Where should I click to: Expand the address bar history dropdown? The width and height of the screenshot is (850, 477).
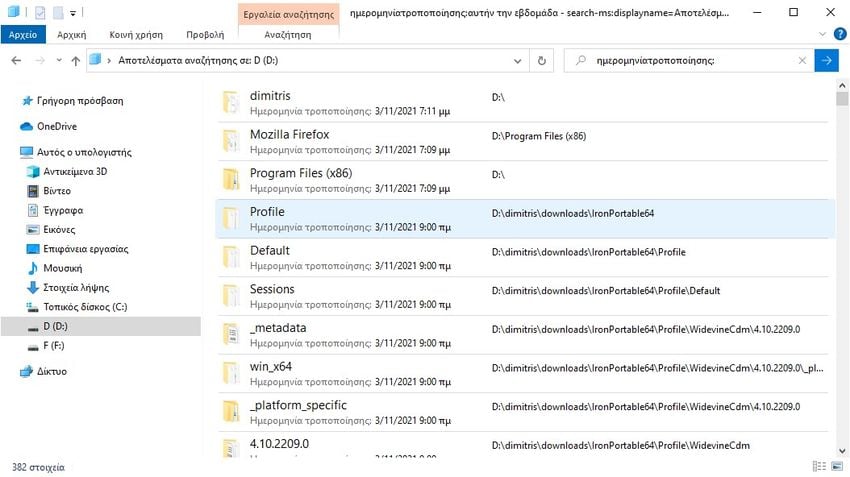(520, 60)
